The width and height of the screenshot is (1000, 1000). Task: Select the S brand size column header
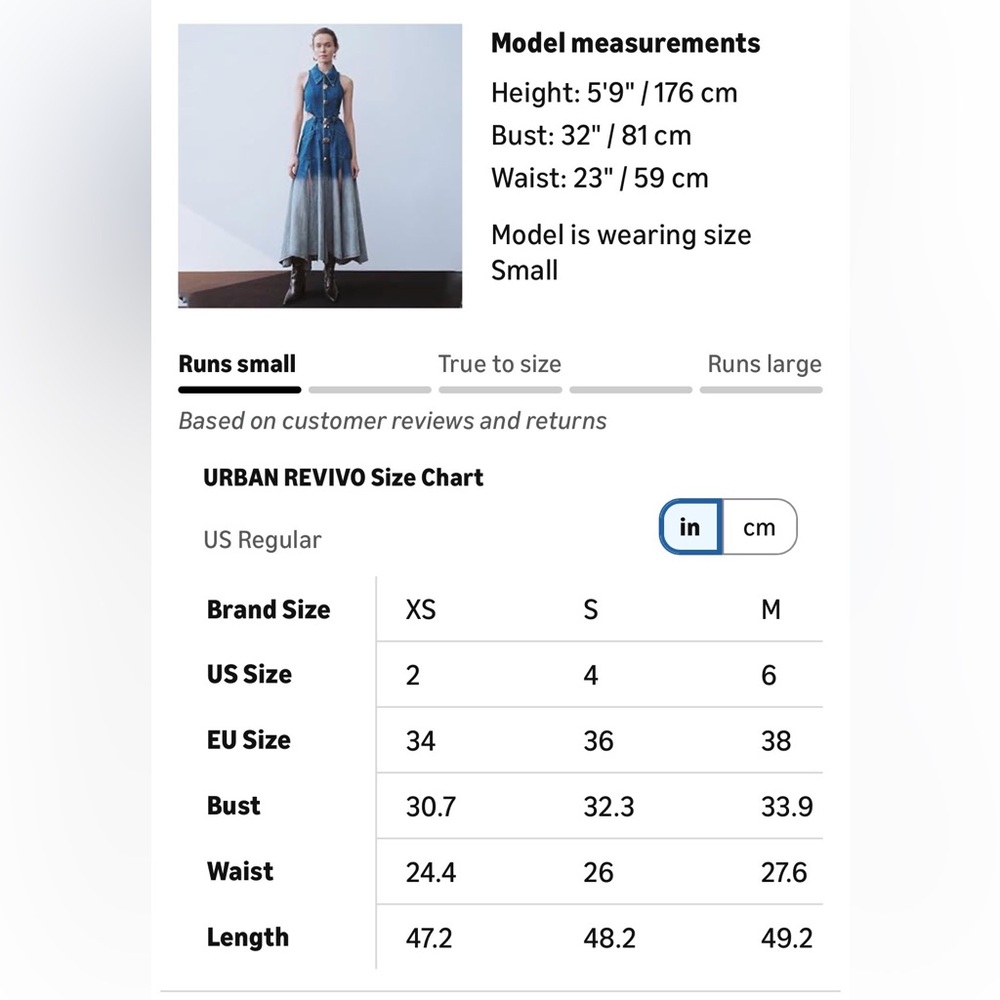click(x=591, y=609)
